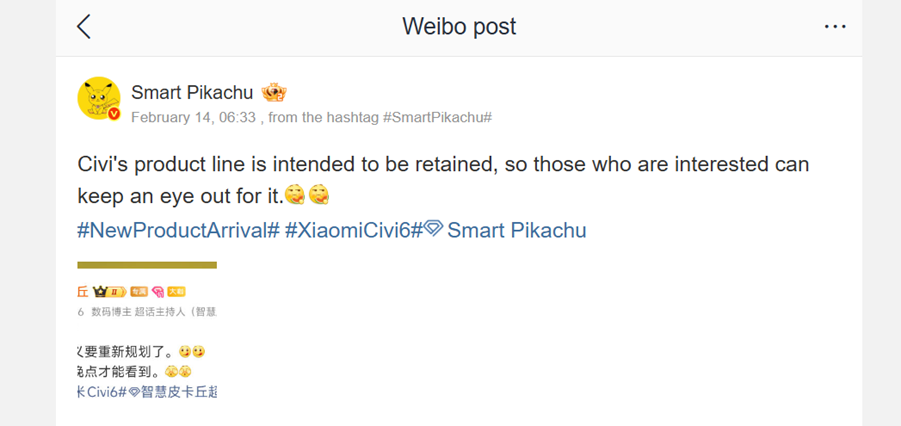Click the "Weibo post" header title

(459, 27)
